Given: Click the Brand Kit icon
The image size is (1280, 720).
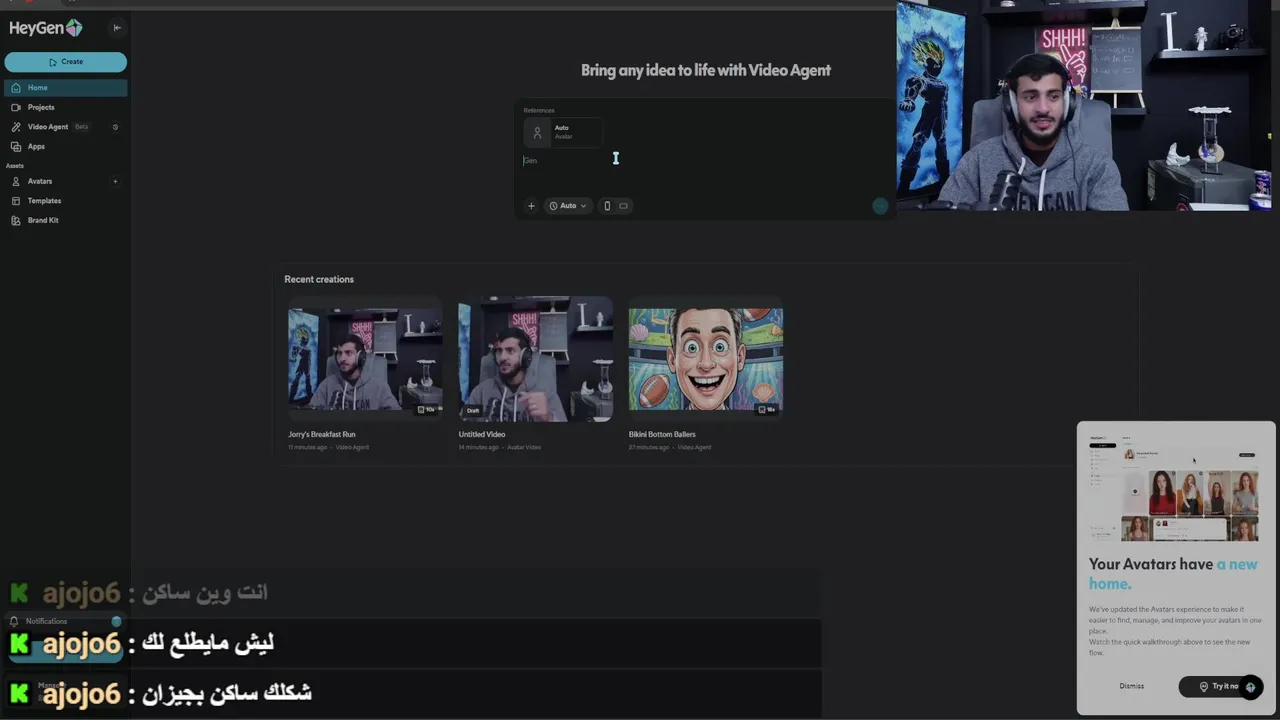Looking at the screenshot, I should [16, 220].
